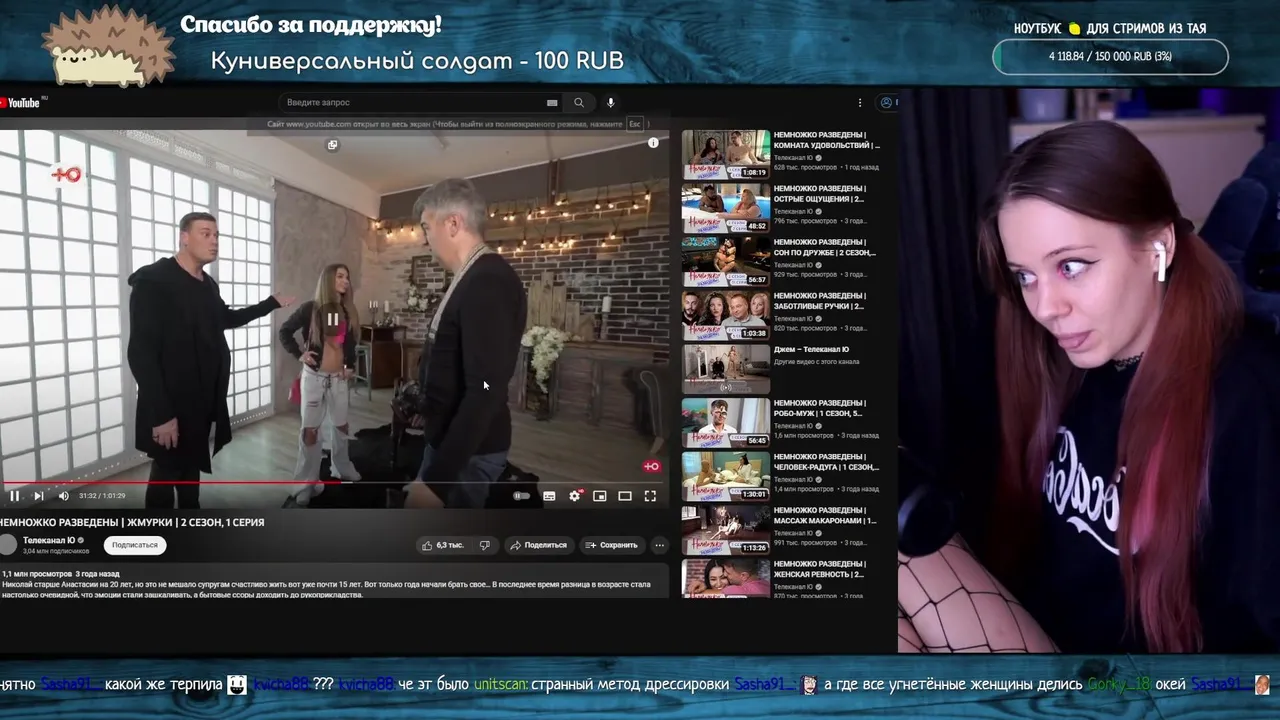Open the on-screen keyboard icon in search
1280x720 pixels.
552,102
